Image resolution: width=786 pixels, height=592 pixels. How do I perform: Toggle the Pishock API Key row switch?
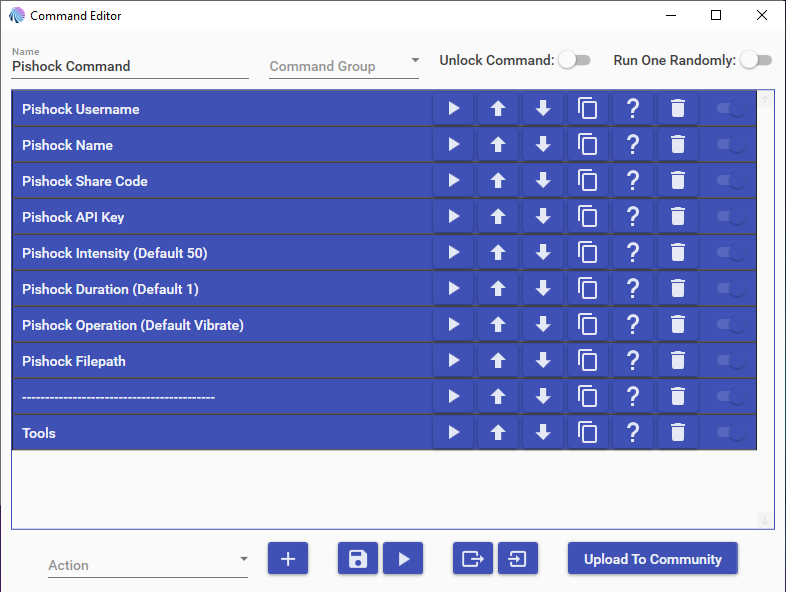coord(731,217)
